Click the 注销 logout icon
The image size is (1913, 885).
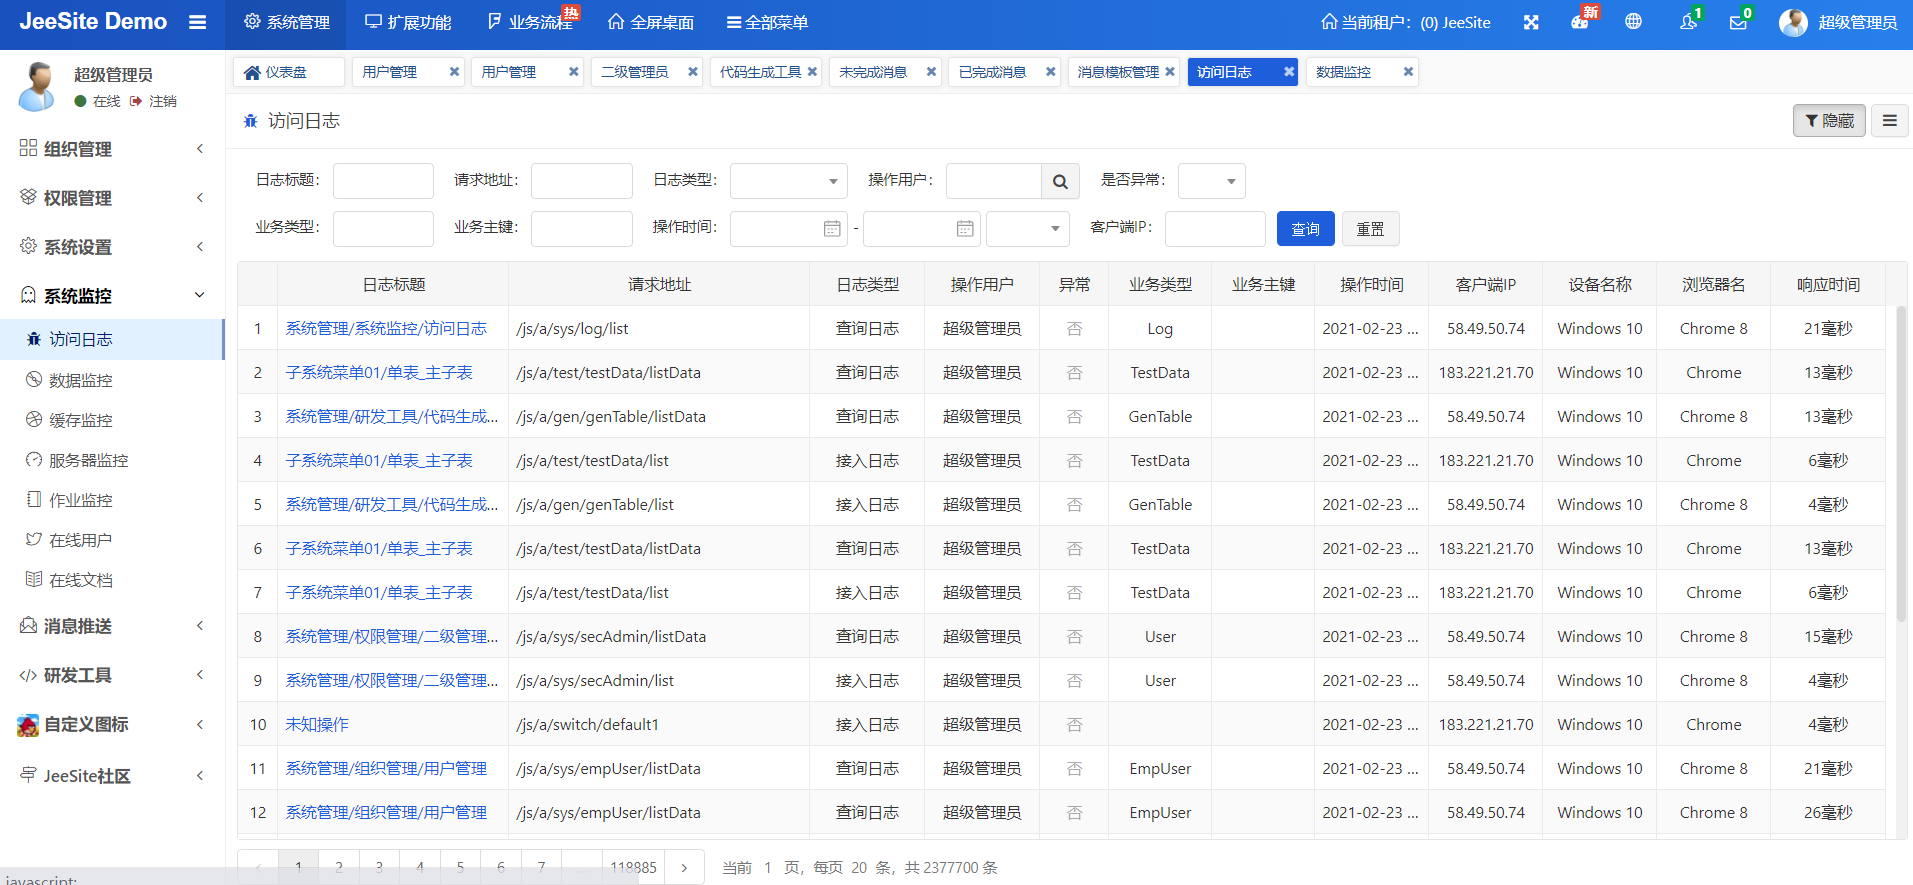pos(136,101)
